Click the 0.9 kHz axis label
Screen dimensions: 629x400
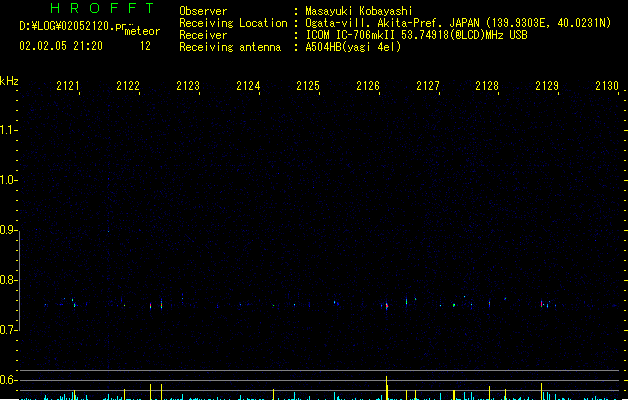pos(7,230)
